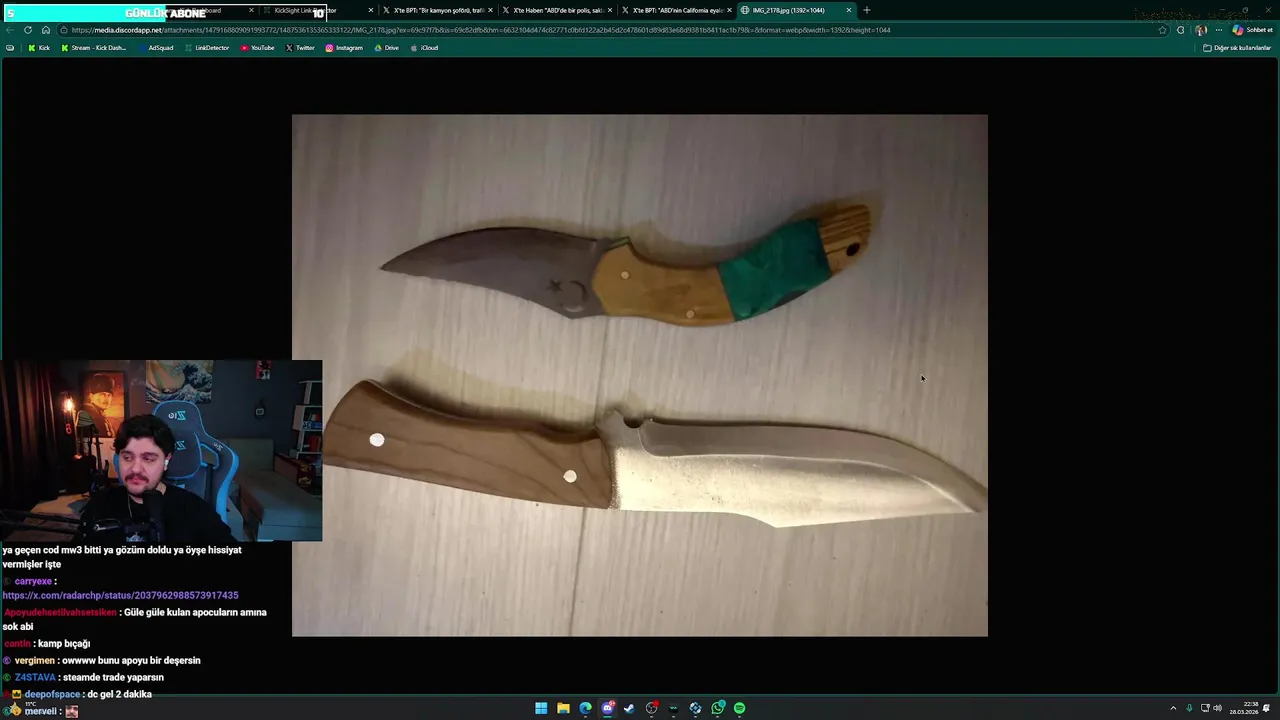Open the browser settings and more menu

[x=1218, y=30]
